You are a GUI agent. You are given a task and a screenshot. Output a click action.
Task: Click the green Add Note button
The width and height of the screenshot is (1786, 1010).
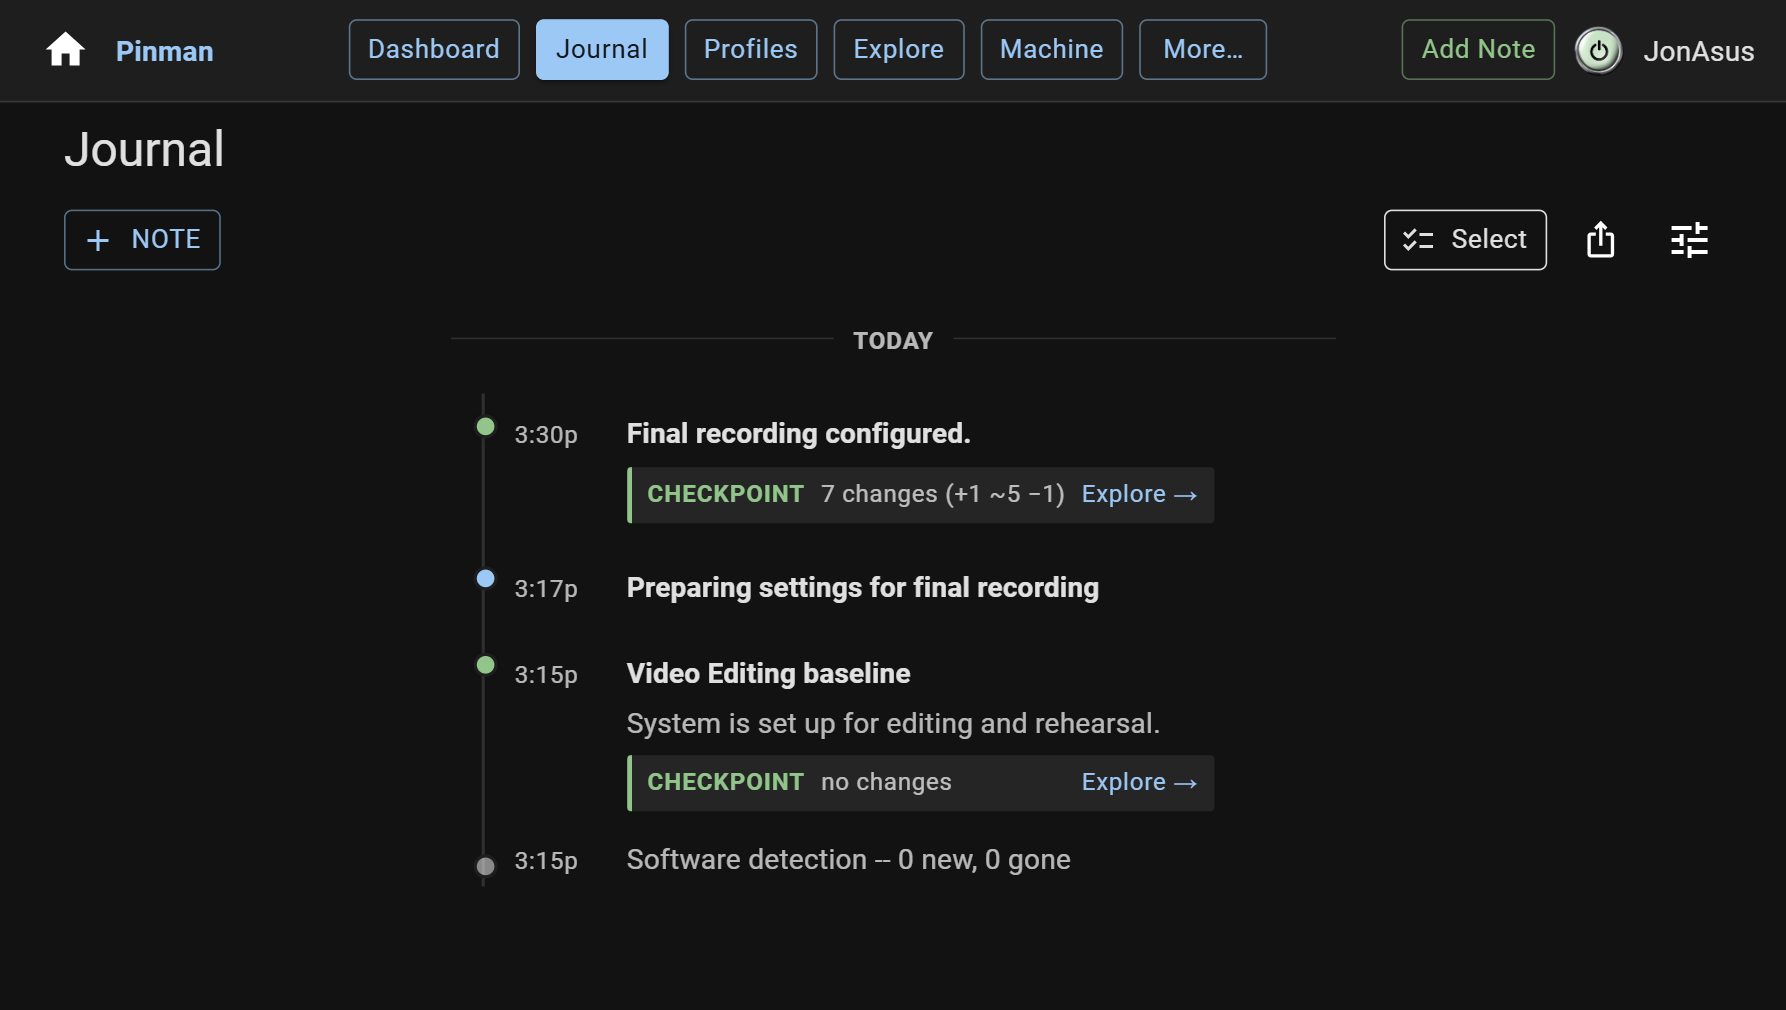pos(1478,49)
